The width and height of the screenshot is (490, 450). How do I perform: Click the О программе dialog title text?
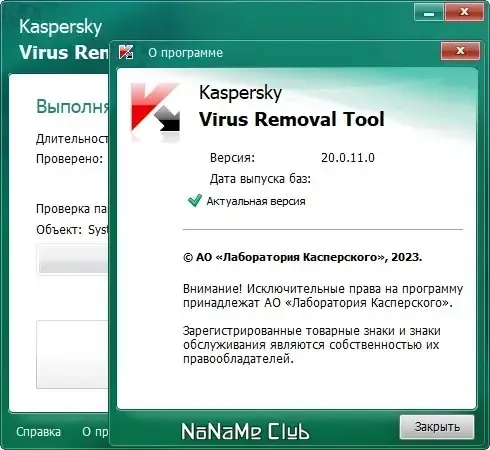coord(185,53)
